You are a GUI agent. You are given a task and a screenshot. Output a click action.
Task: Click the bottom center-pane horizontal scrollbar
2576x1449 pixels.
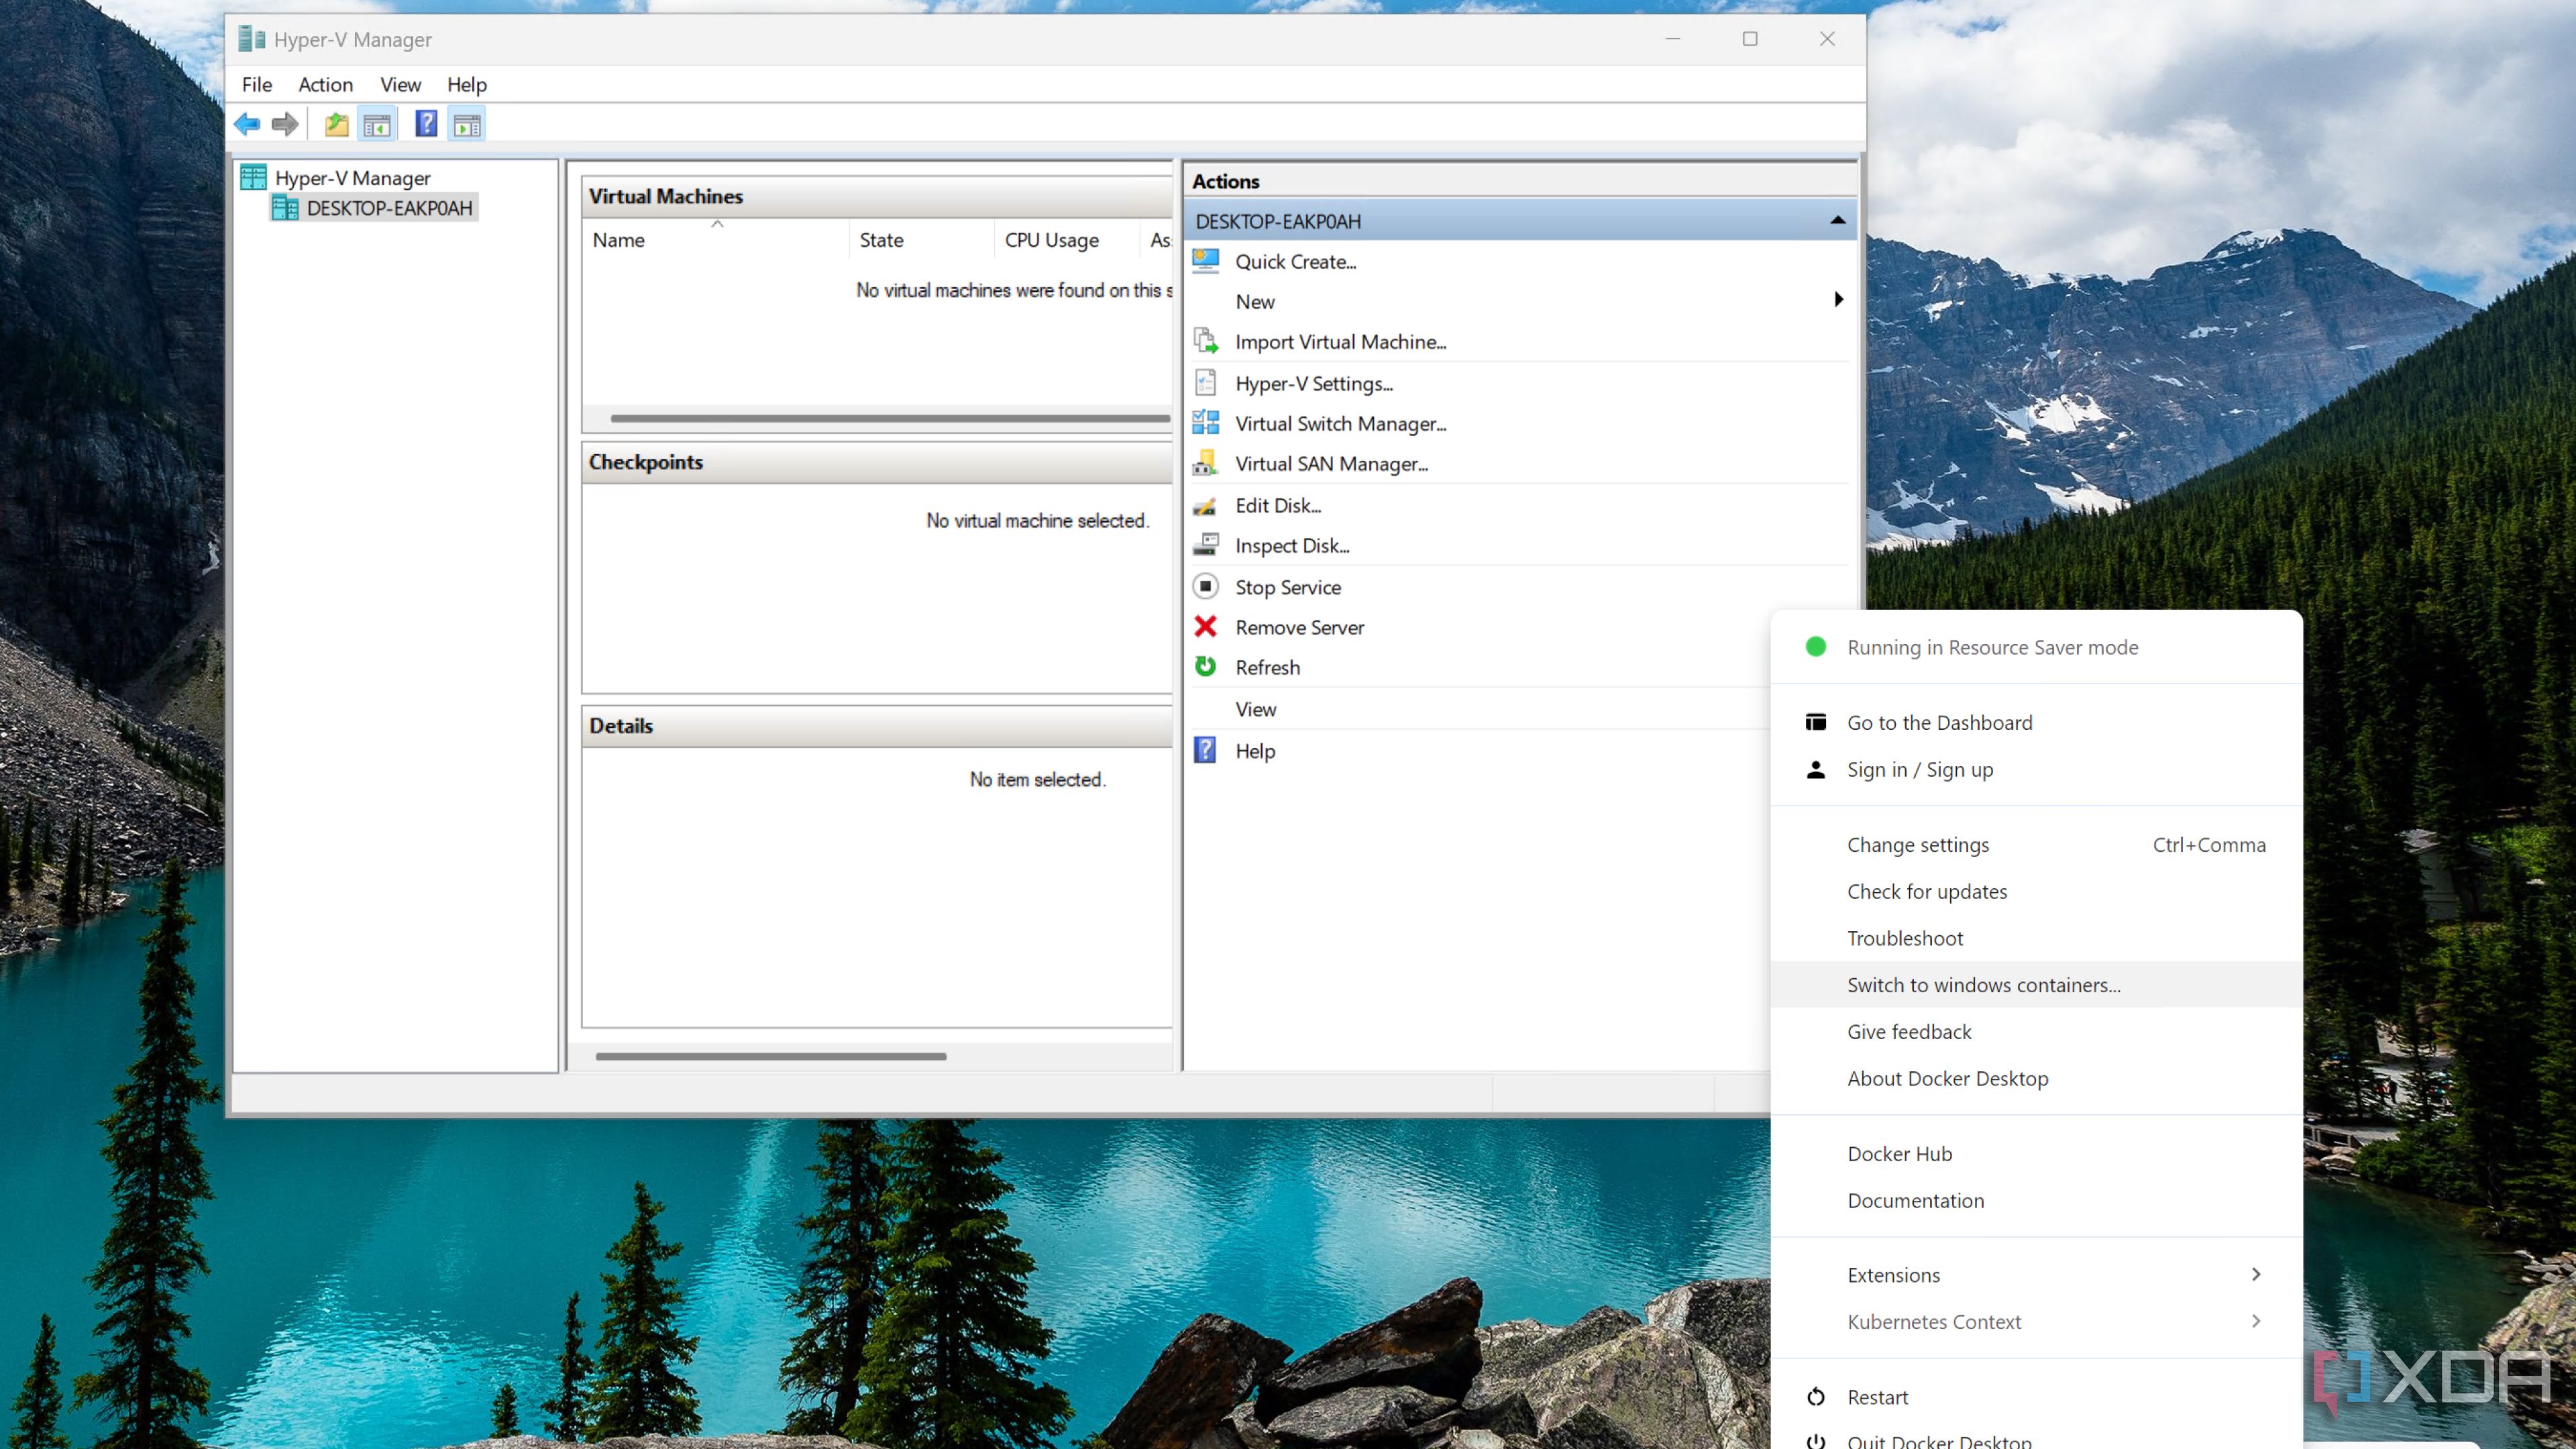(x=770, y=1056)
